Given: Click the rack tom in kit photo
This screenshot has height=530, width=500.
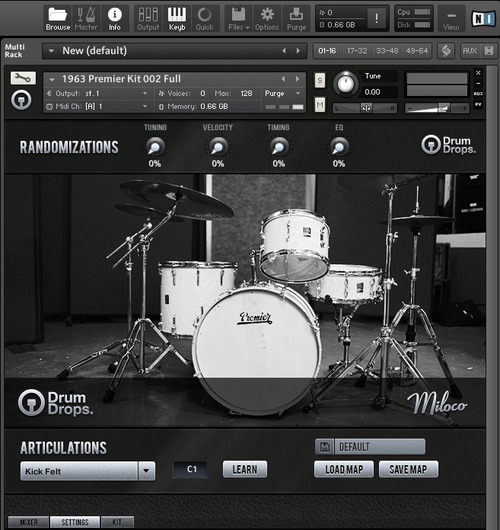Looking at the screenshot, I should click(295, 246).
